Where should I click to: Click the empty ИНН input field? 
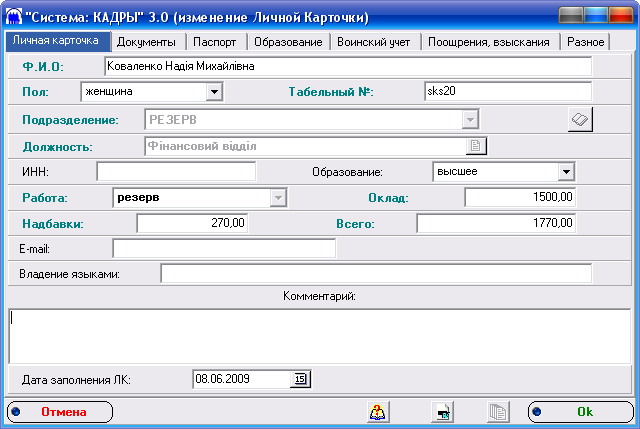(x=176, y=171)
